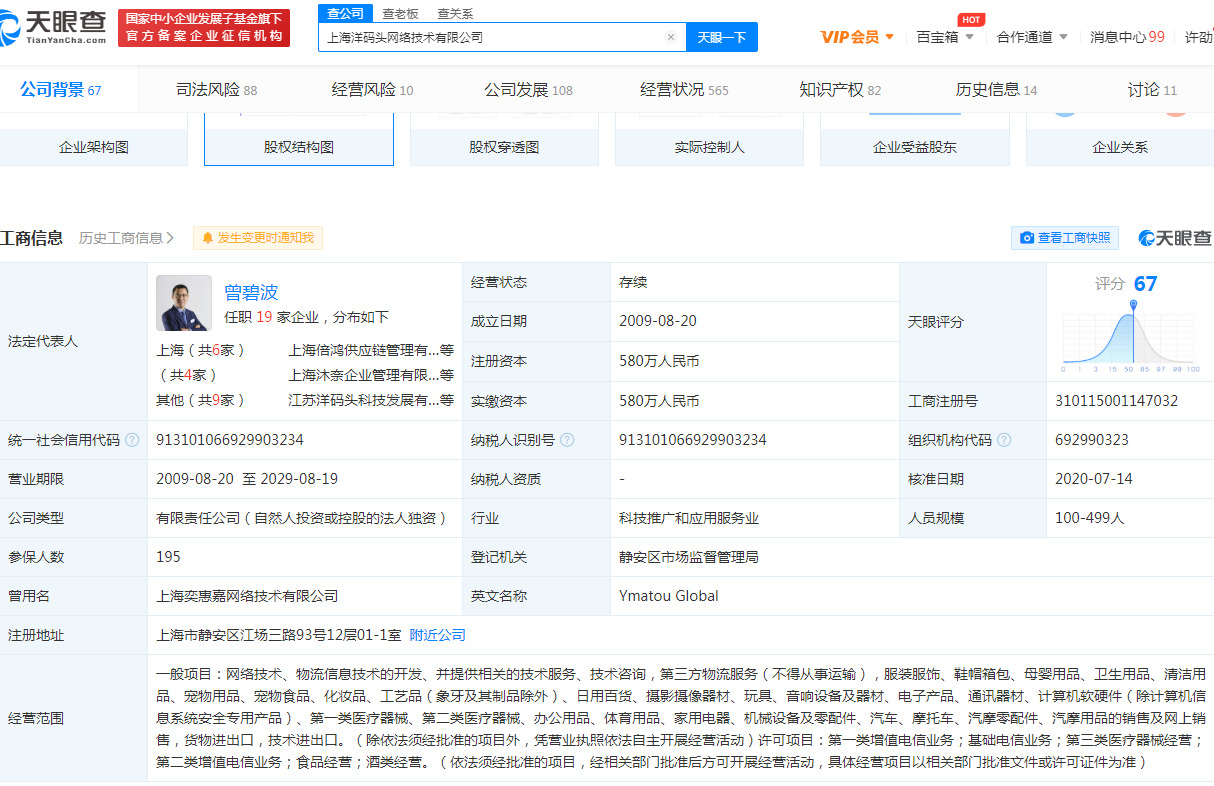Open the 历史信息 tab
This screenshot has width=1214, height=786.
pyautogui.click(x=996, y=90)
